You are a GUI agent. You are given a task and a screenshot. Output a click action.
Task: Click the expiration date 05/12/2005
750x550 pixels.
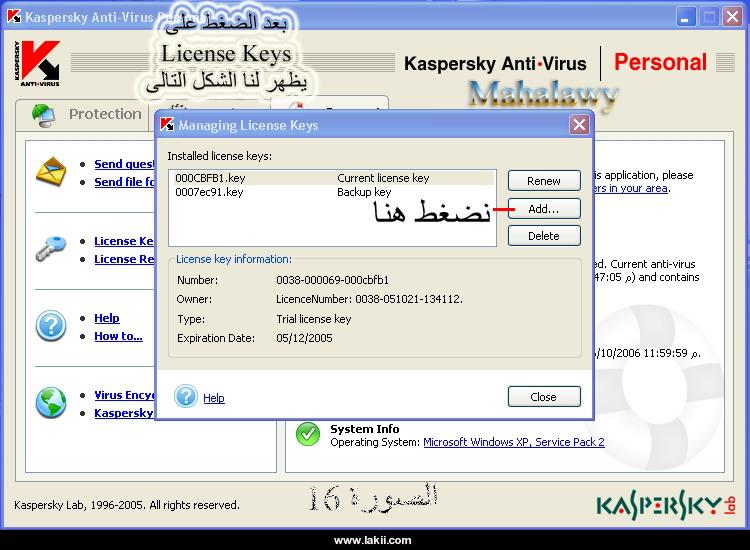(x=304, y=338)
